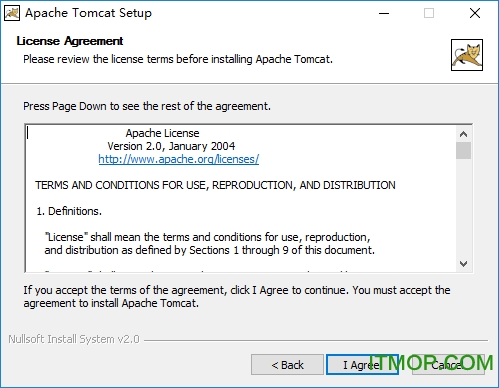Click the License Agreement header title
The height and width of the screenshot is (388, 499).
click(x=70, y=41)
